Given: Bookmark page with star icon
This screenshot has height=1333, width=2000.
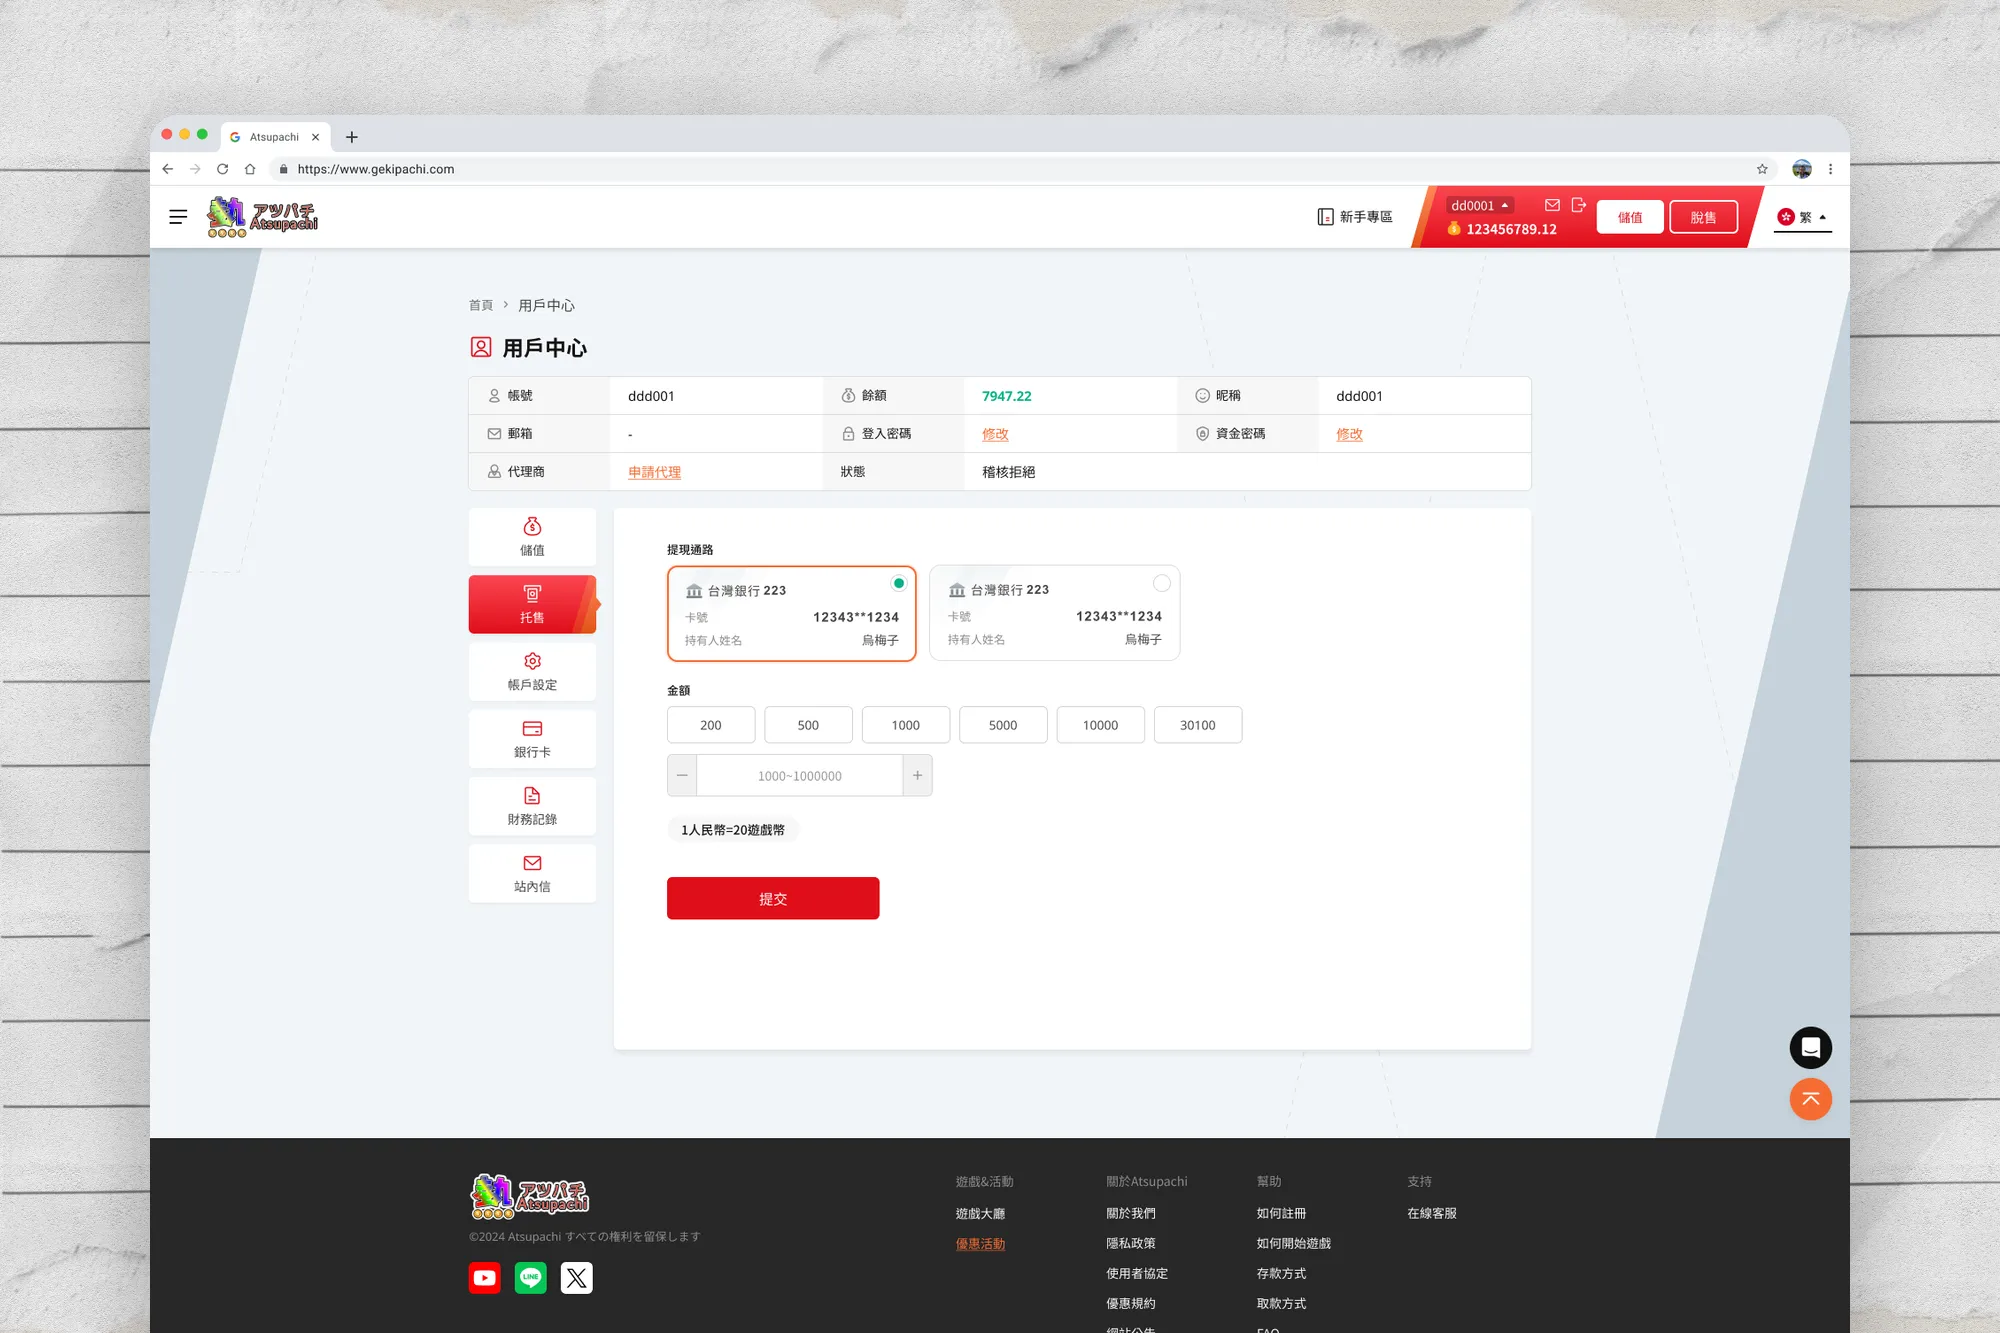Looking at the screenshot, I should click(x=1762, y=169).
